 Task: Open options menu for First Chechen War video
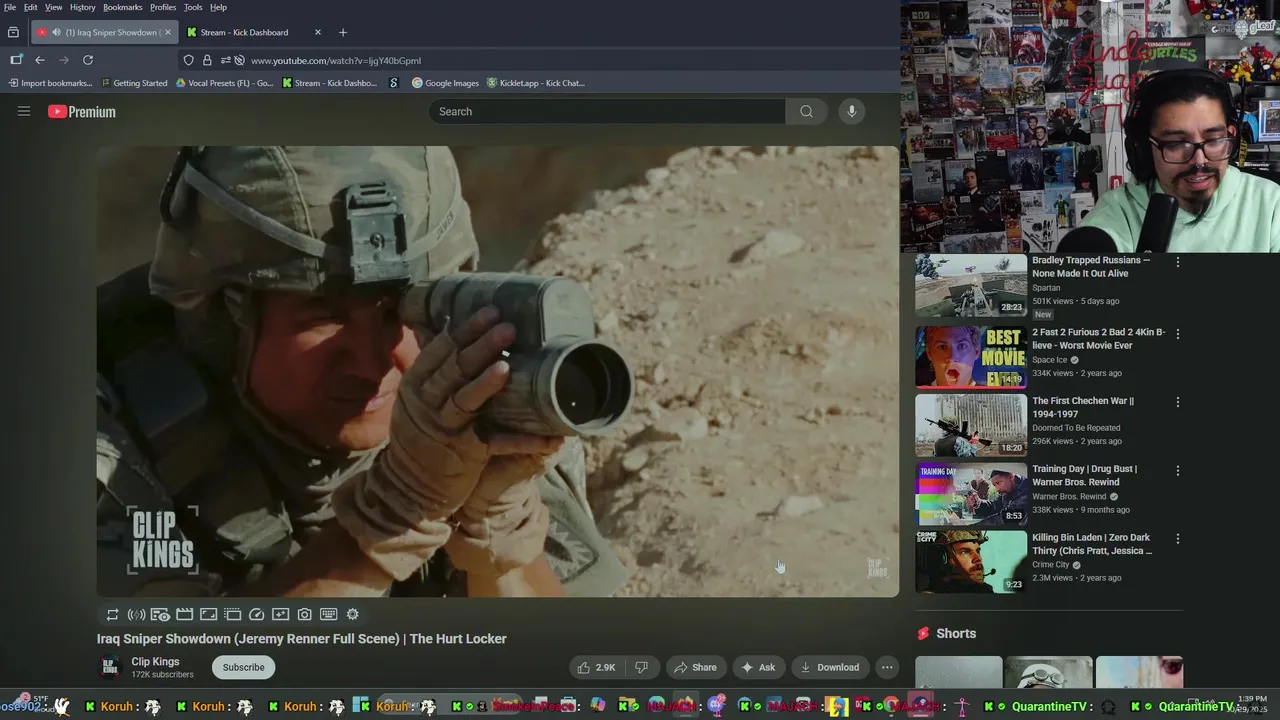(1177, 402)
